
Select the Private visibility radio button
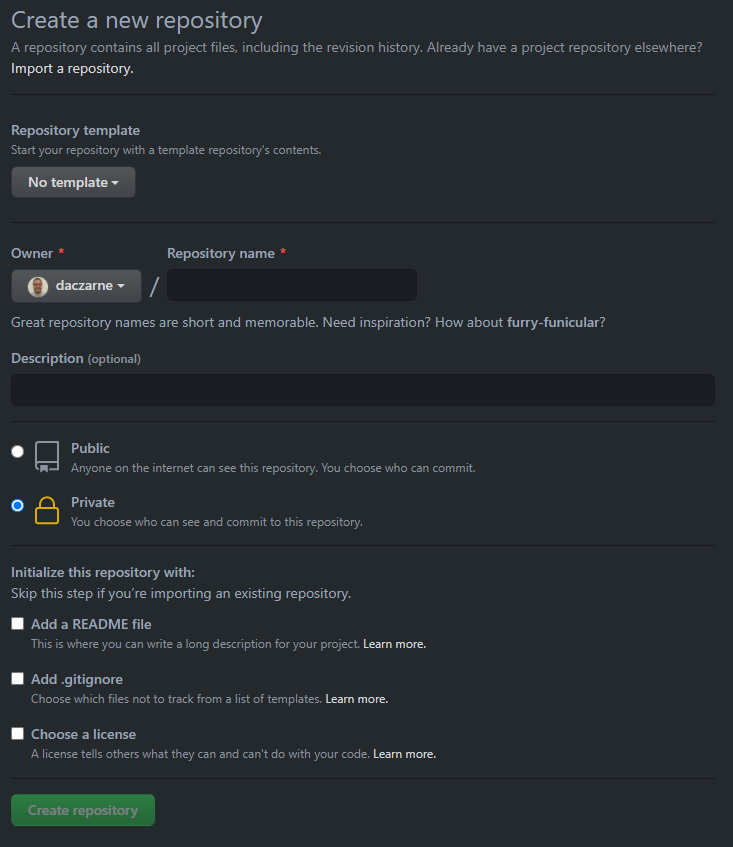pyautogui.click(x=17, y=506)
